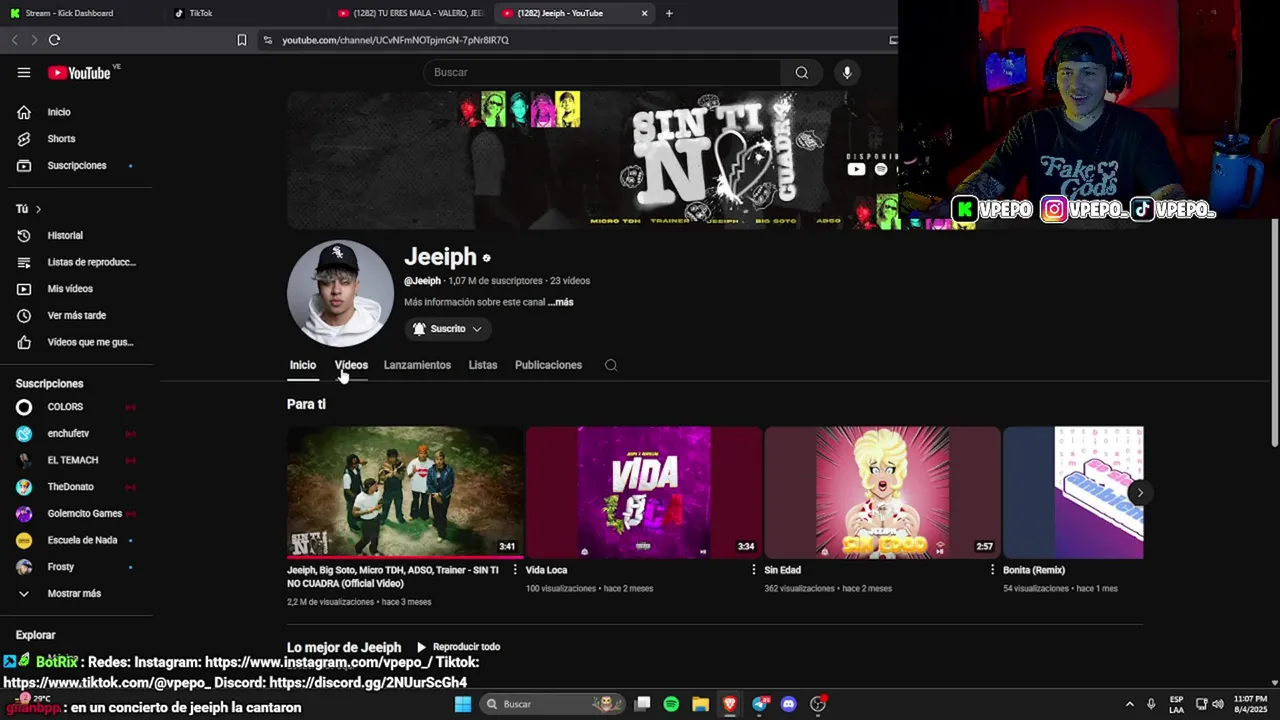
Task: Open Escuela de Nada subscription channel
Action: (80, 540)
